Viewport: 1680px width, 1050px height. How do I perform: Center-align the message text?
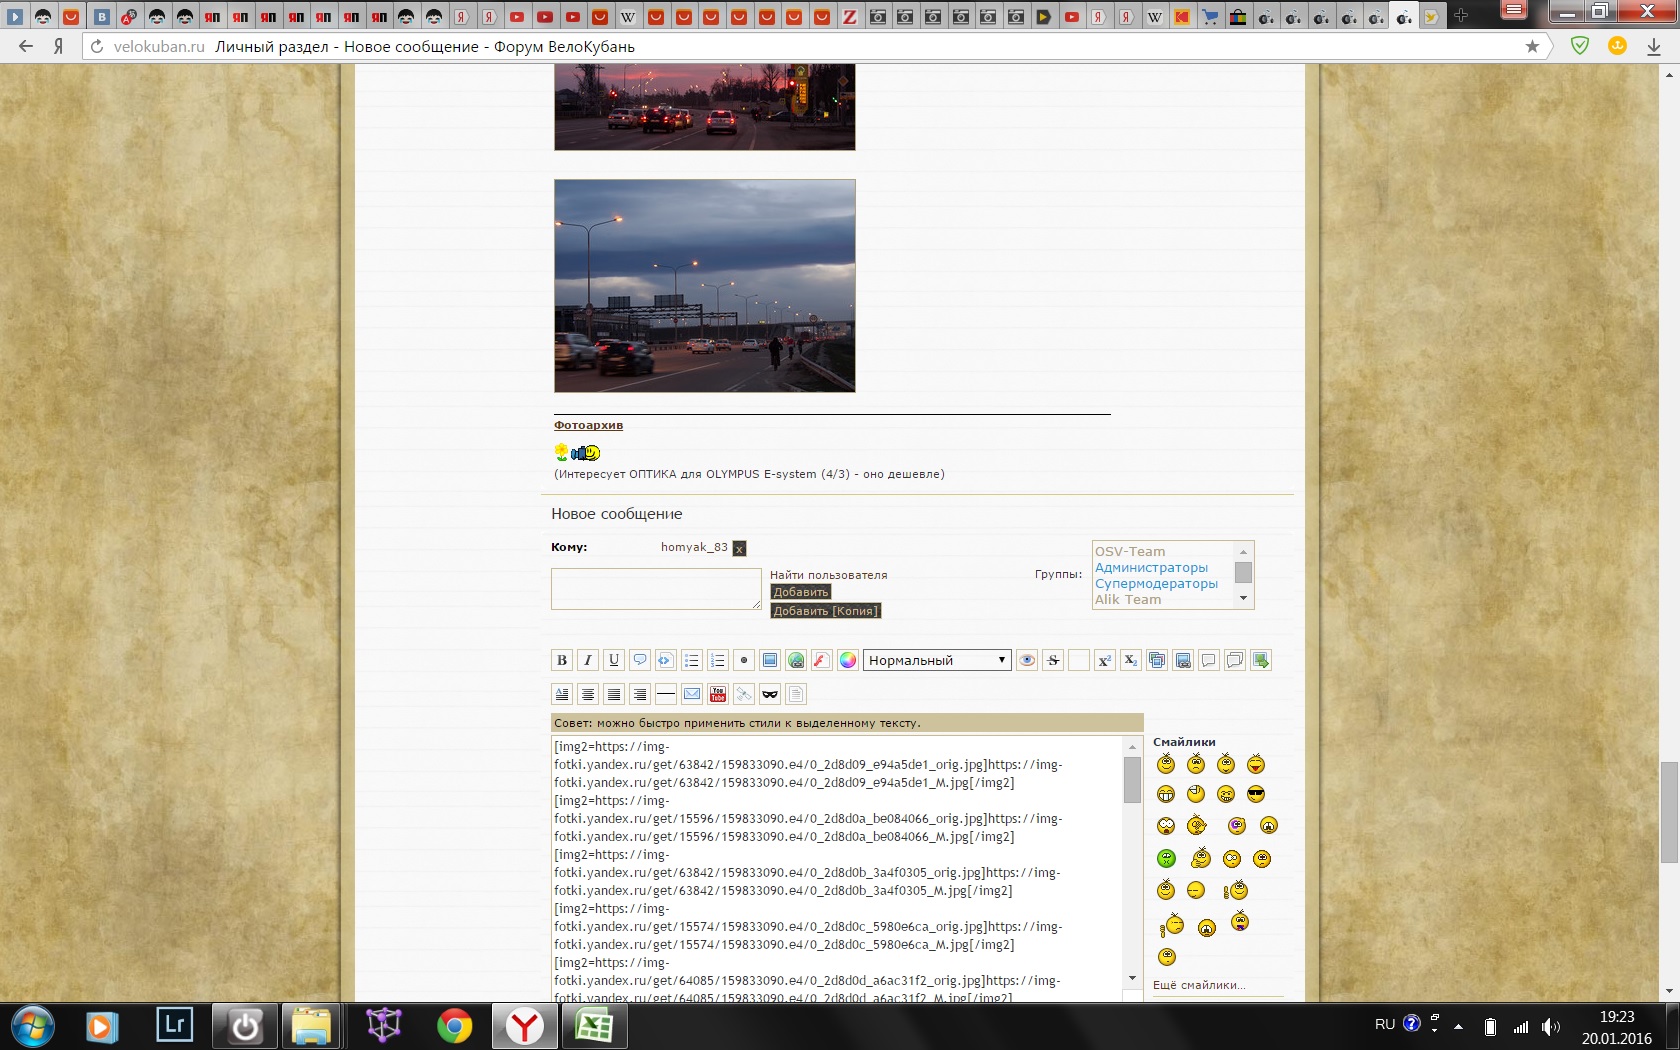point(588,694)
